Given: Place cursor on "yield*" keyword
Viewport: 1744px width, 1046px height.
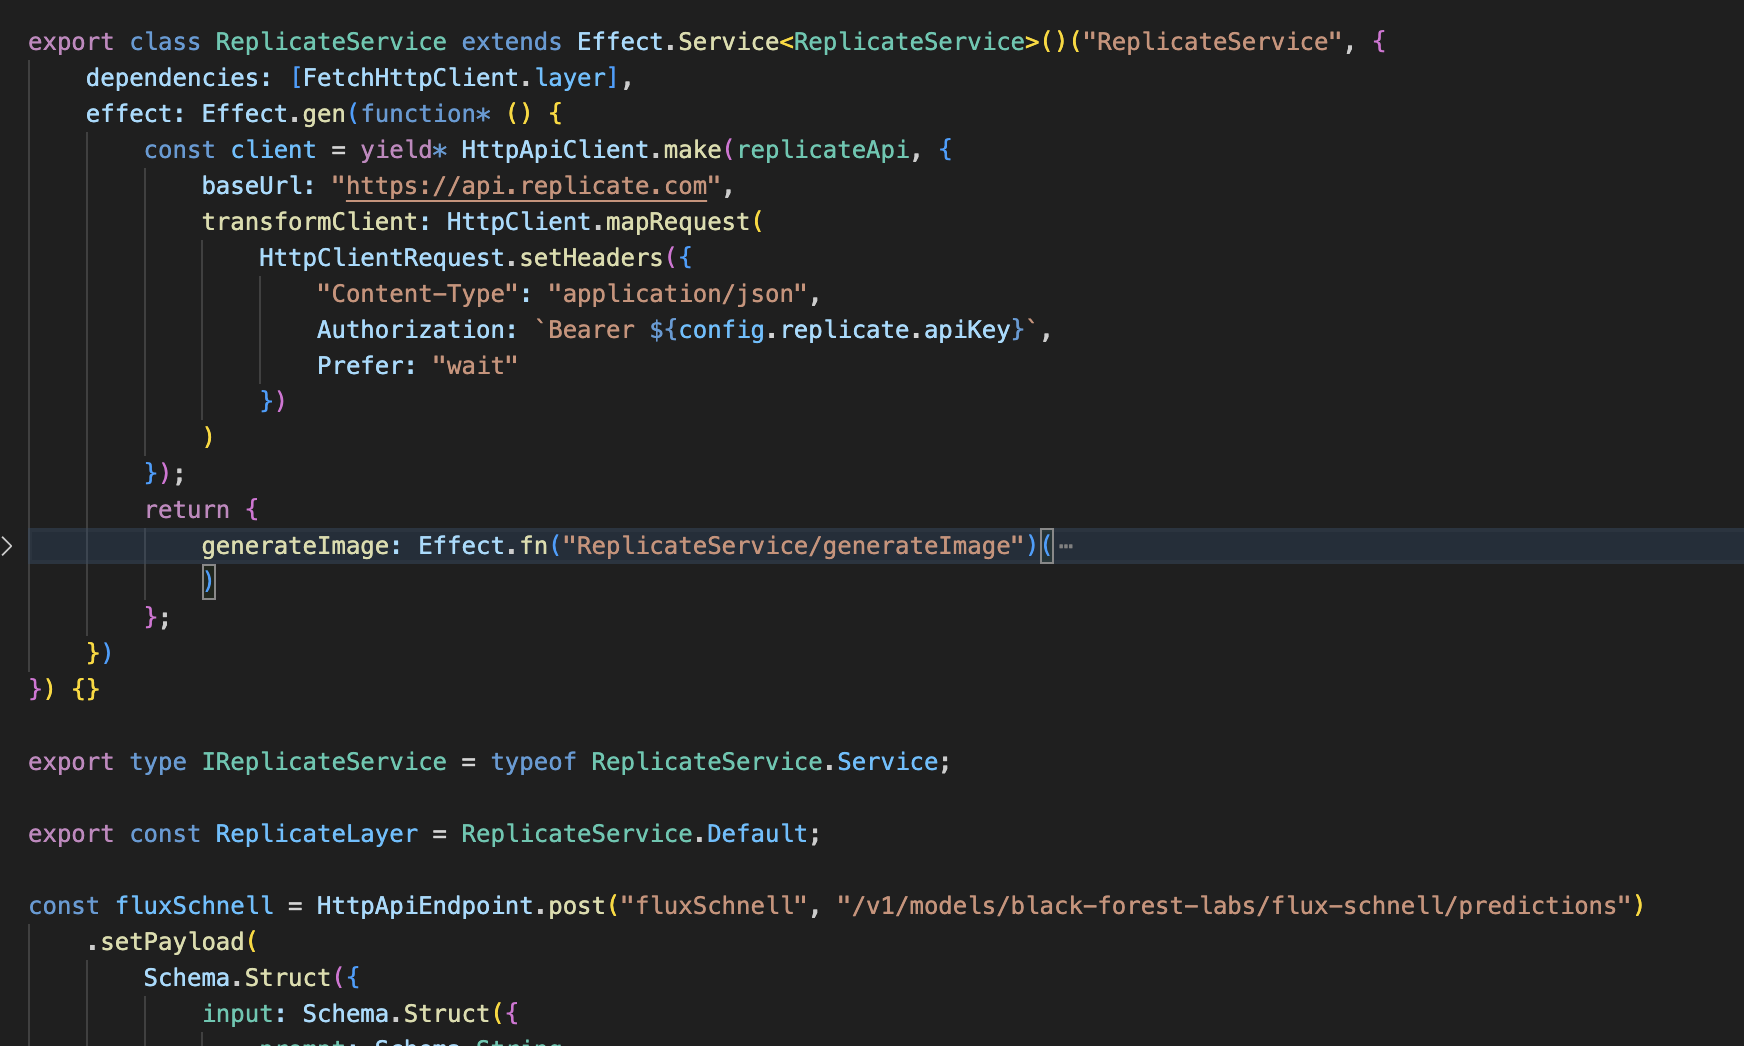Looking at the screenshot, I should (x=403, y=150).
